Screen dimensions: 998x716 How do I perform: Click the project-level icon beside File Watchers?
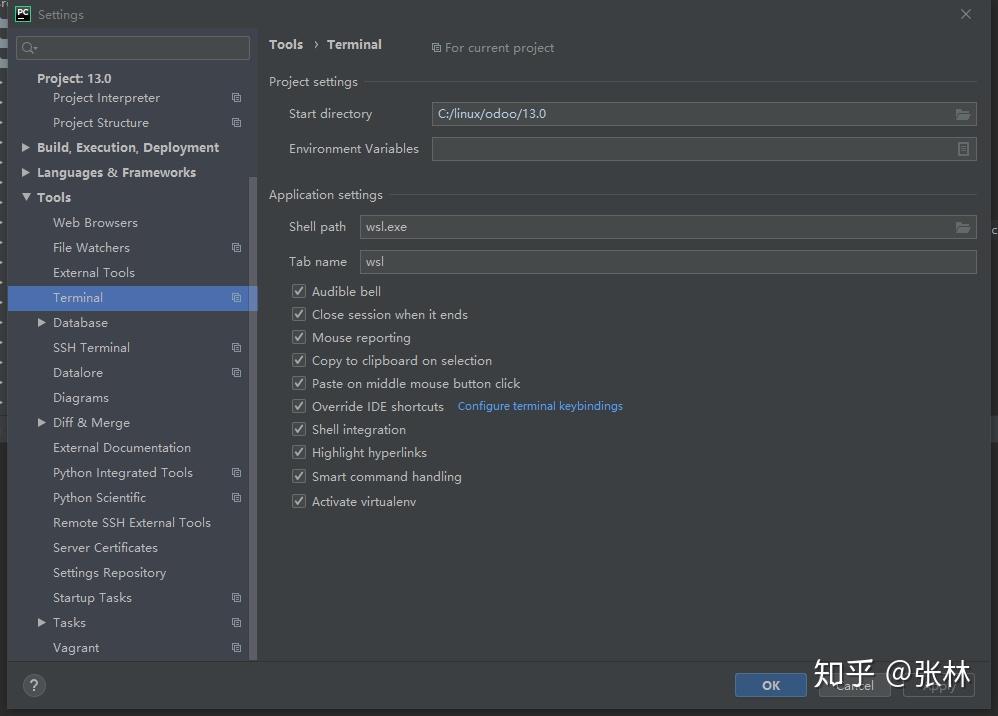pos(236,248)
